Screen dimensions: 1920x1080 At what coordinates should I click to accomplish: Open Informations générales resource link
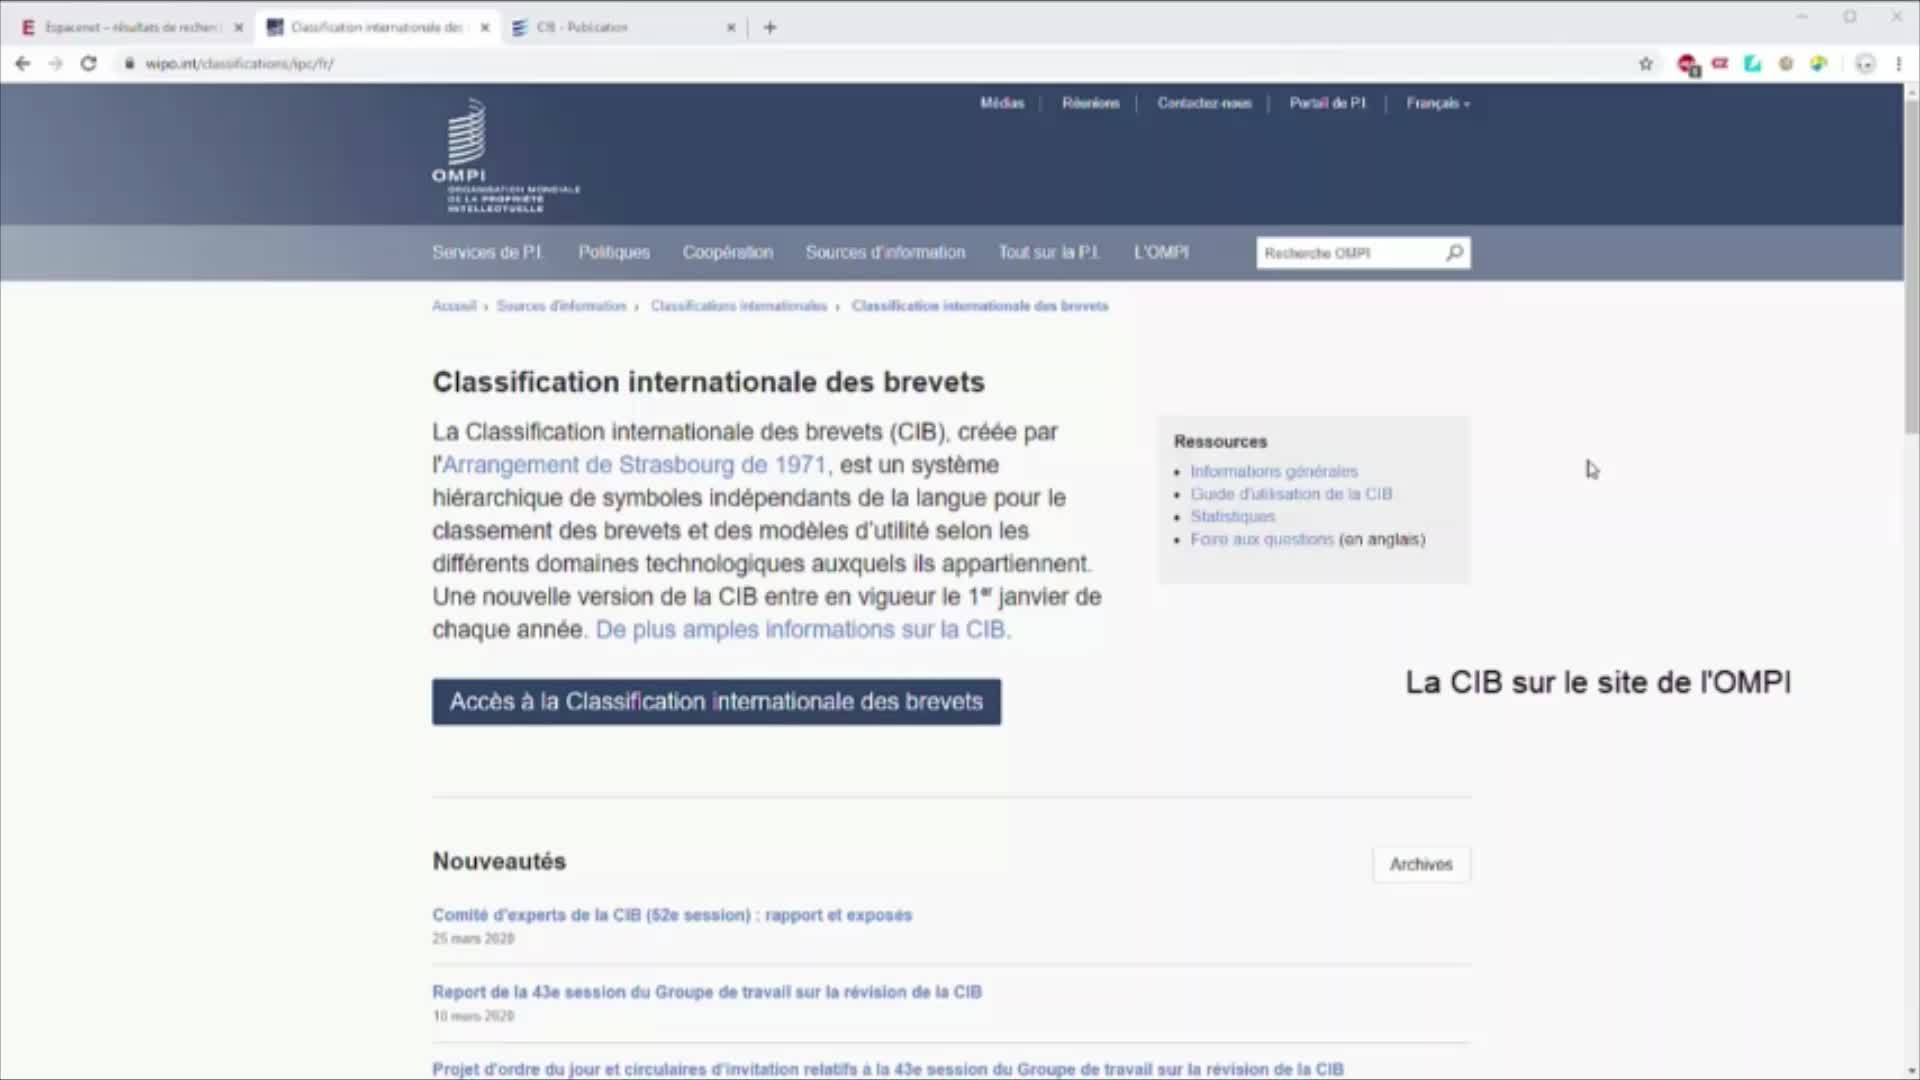tap(1274, 471)
